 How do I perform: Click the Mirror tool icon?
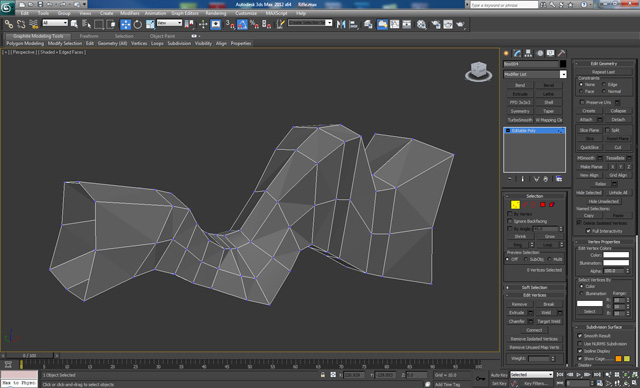coord(341,24)
